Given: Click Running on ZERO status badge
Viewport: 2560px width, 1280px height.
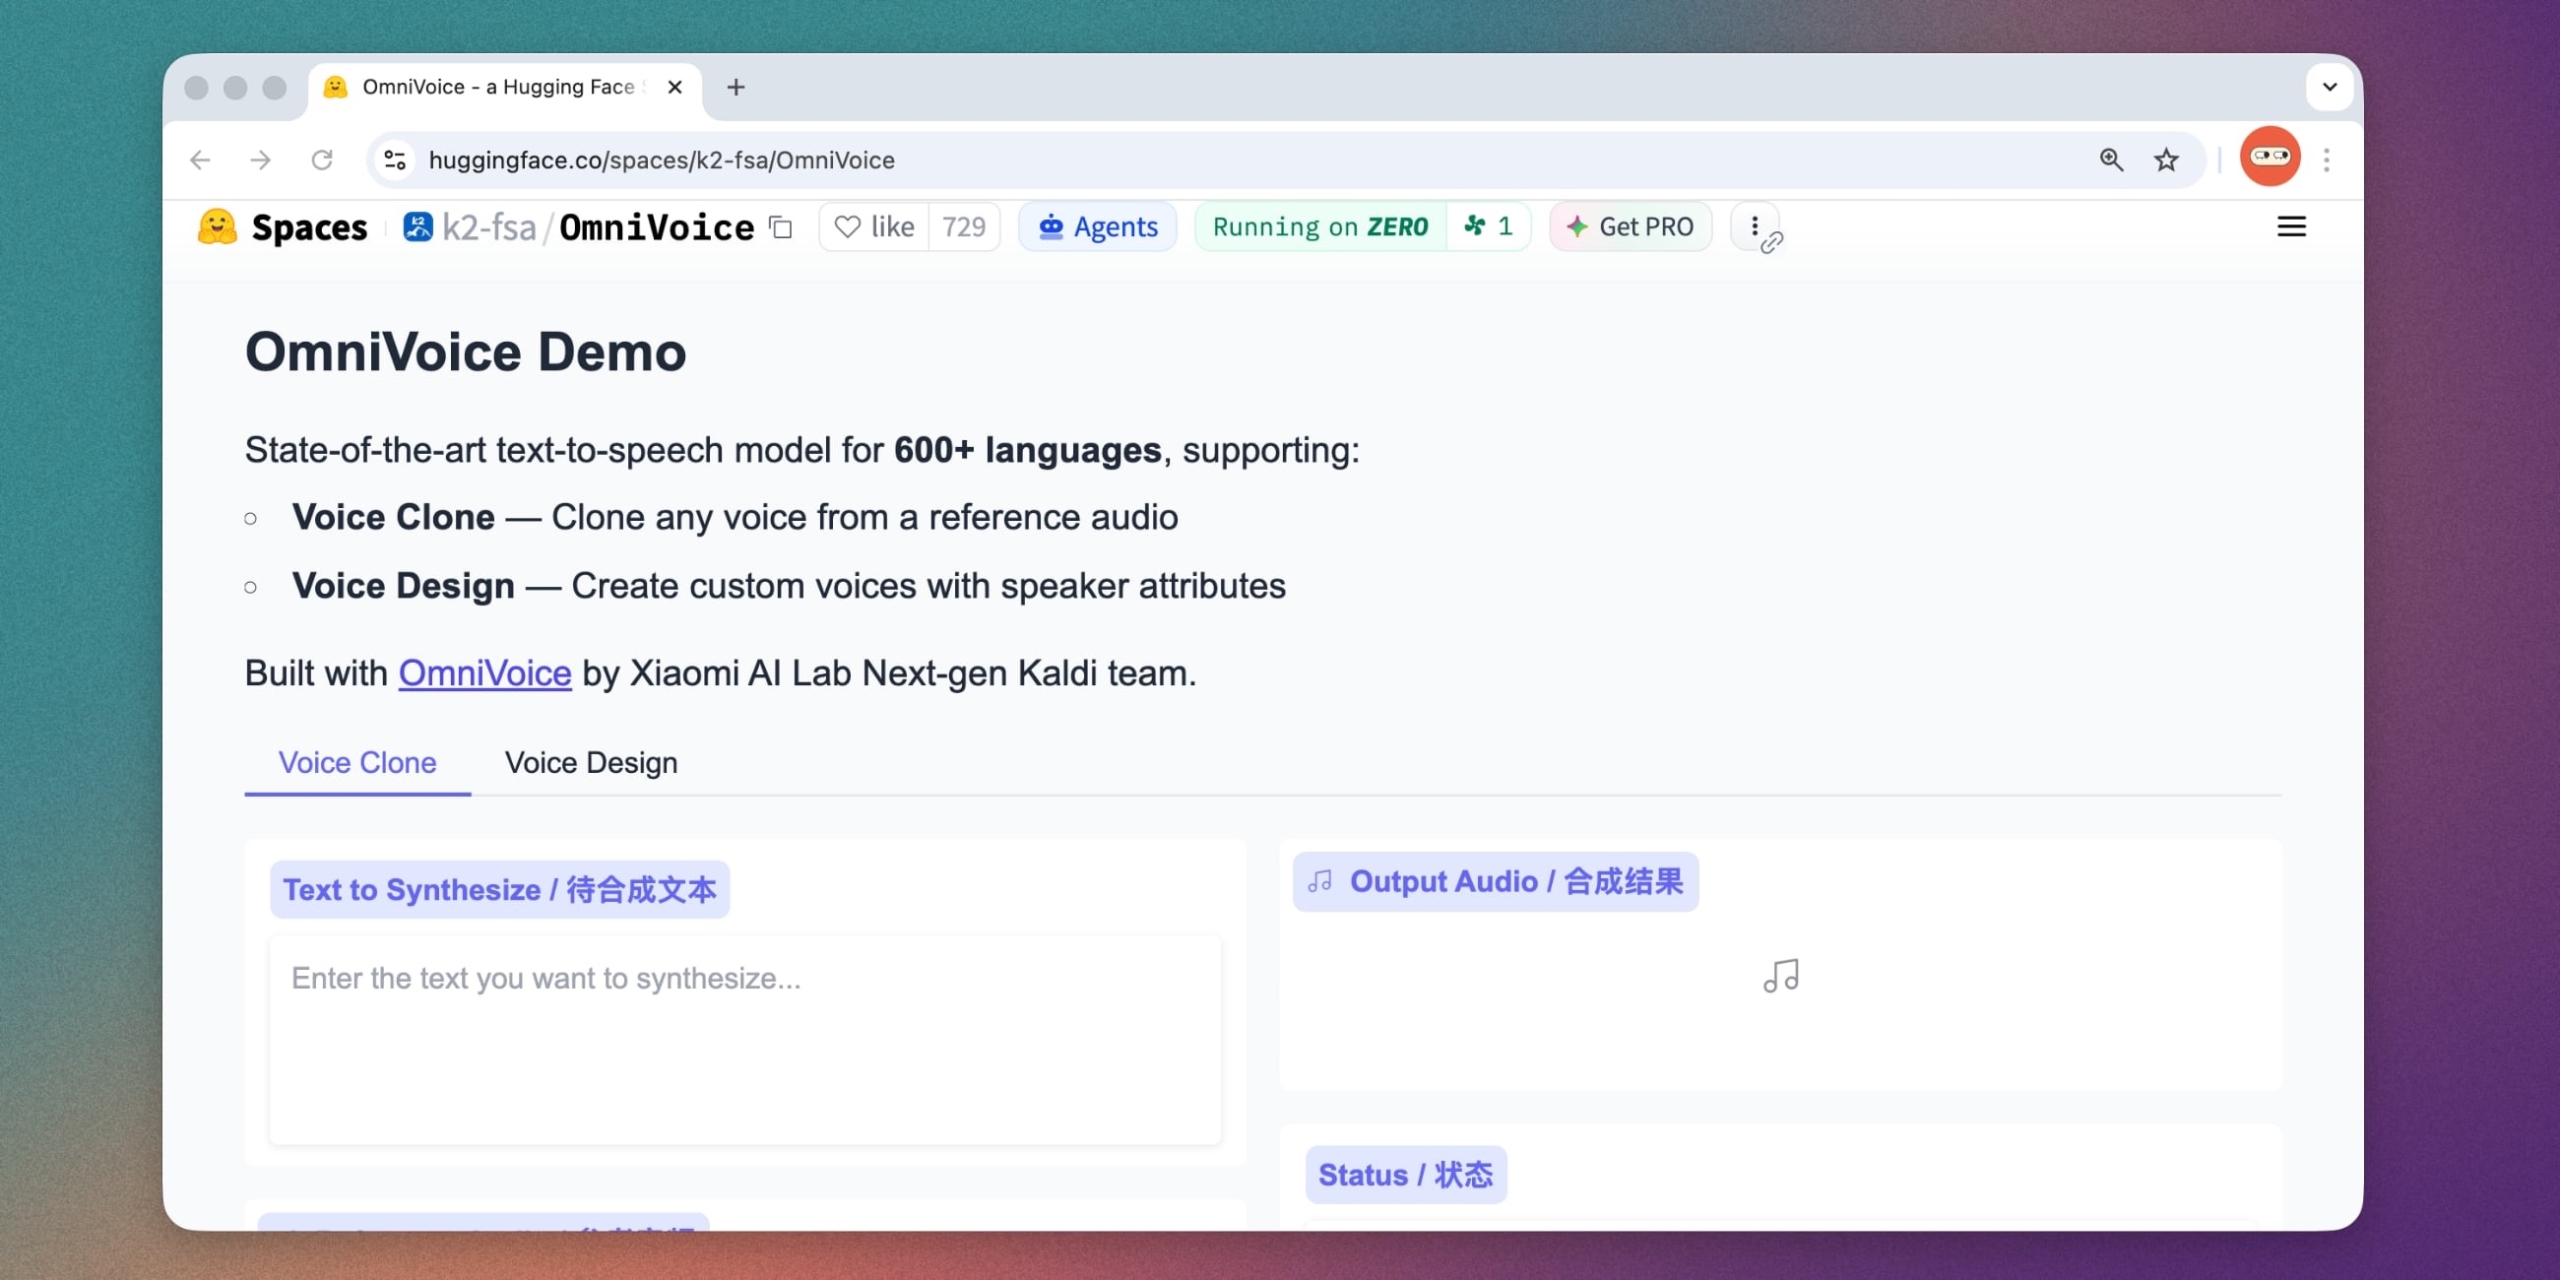Looking at the screenshot, I should [x=1320, y=227].
